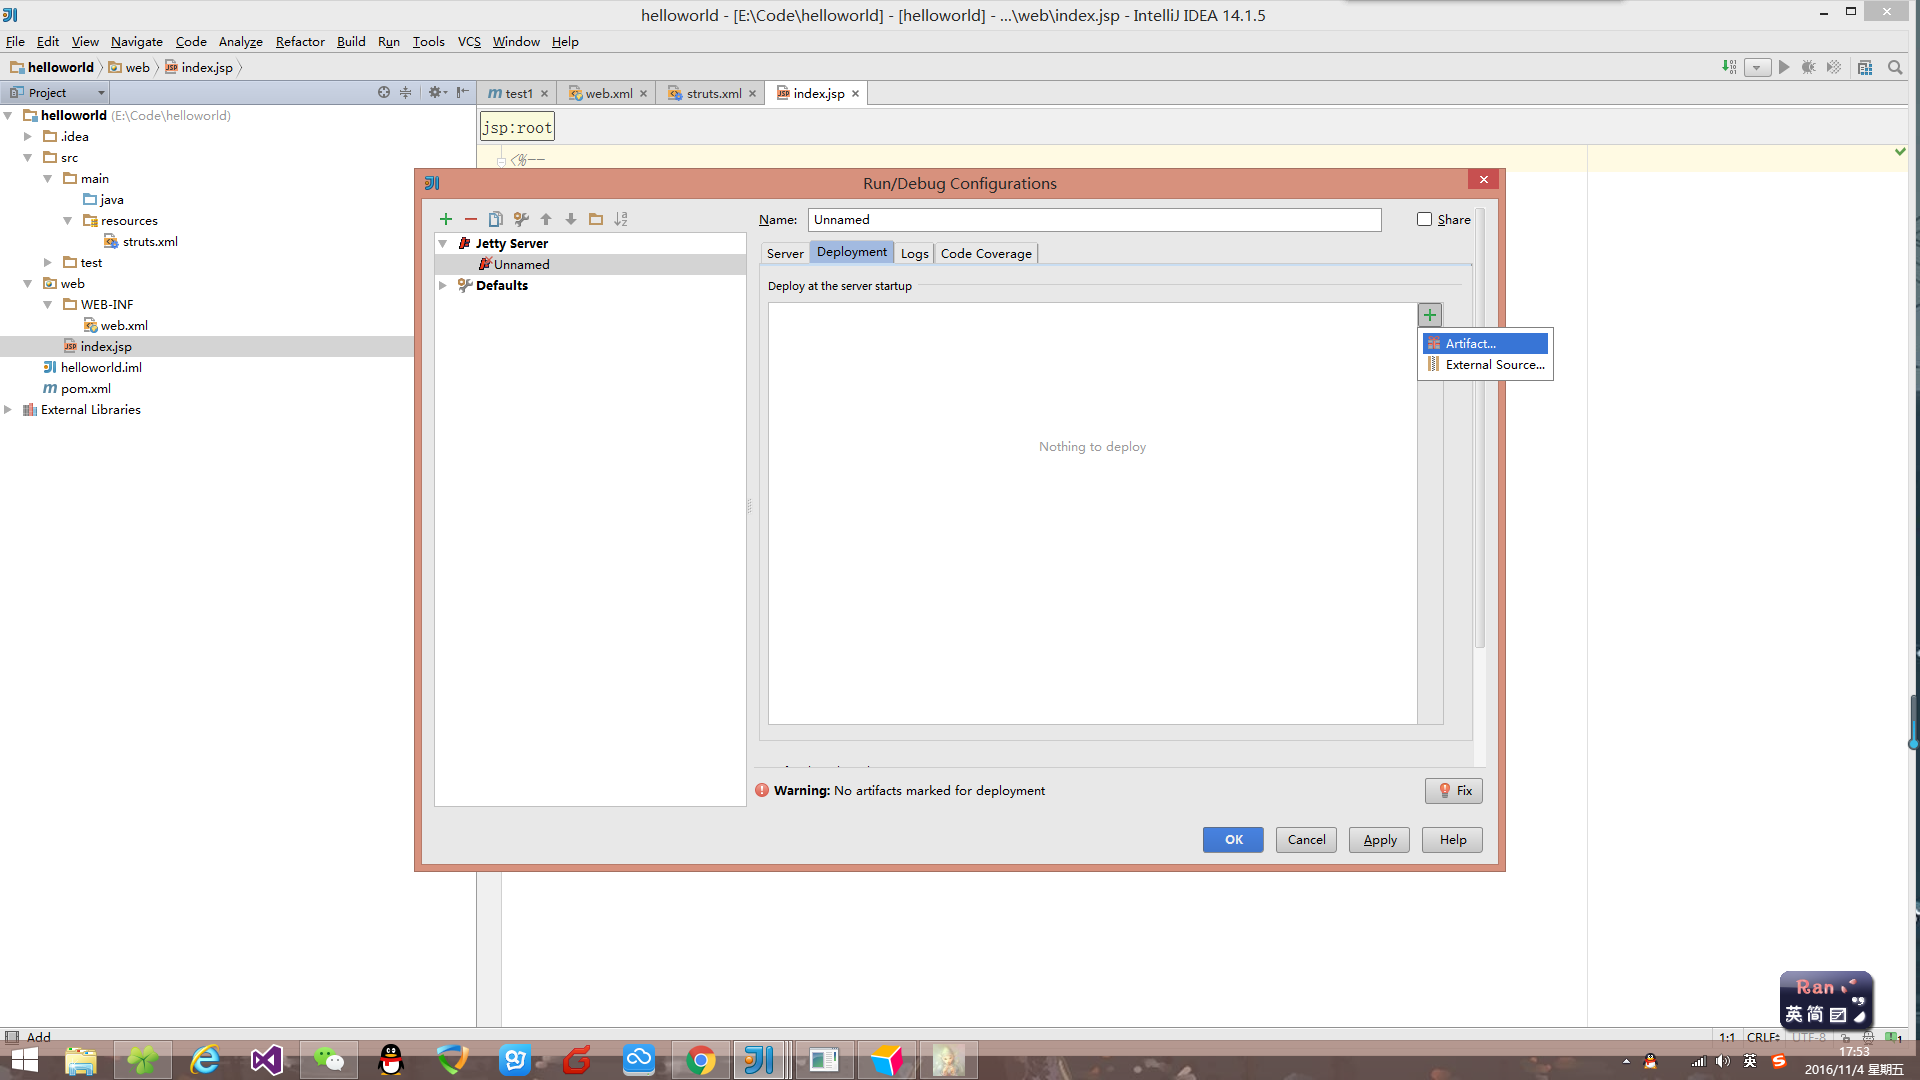
Task: Expand the test folder
Action: pos(48,262)
